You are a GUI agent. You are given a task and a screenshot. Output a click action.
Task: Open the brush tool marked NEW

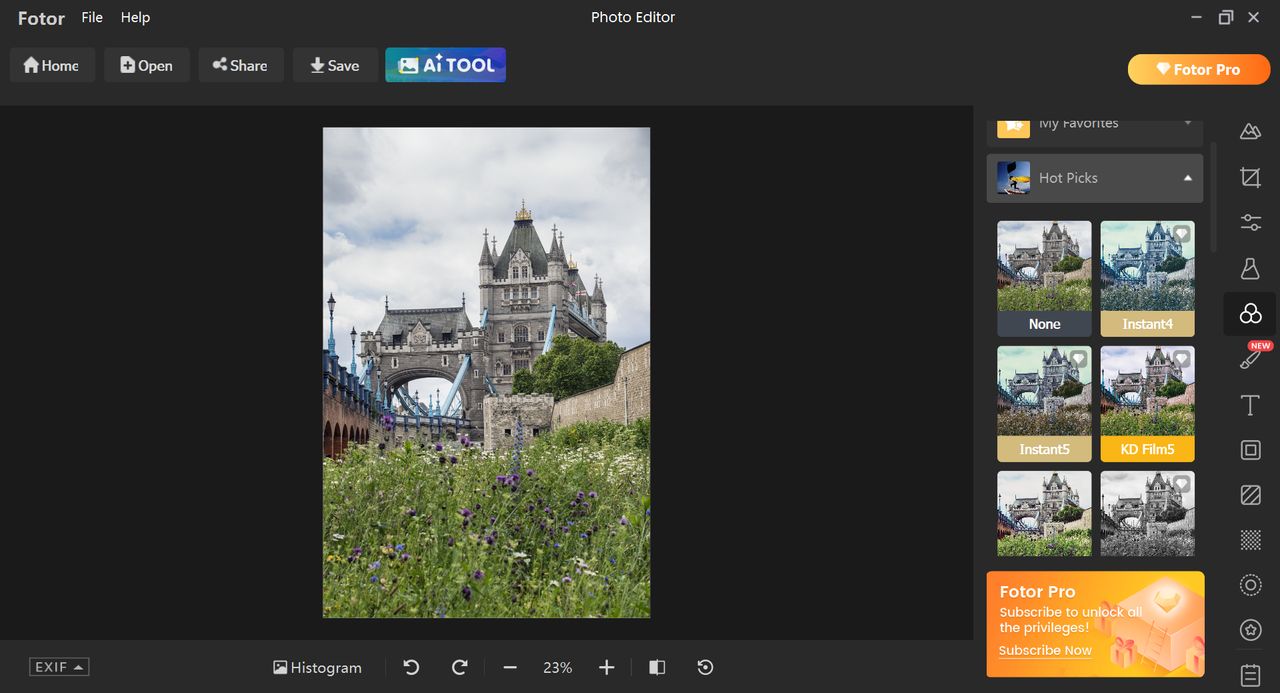1250,359
